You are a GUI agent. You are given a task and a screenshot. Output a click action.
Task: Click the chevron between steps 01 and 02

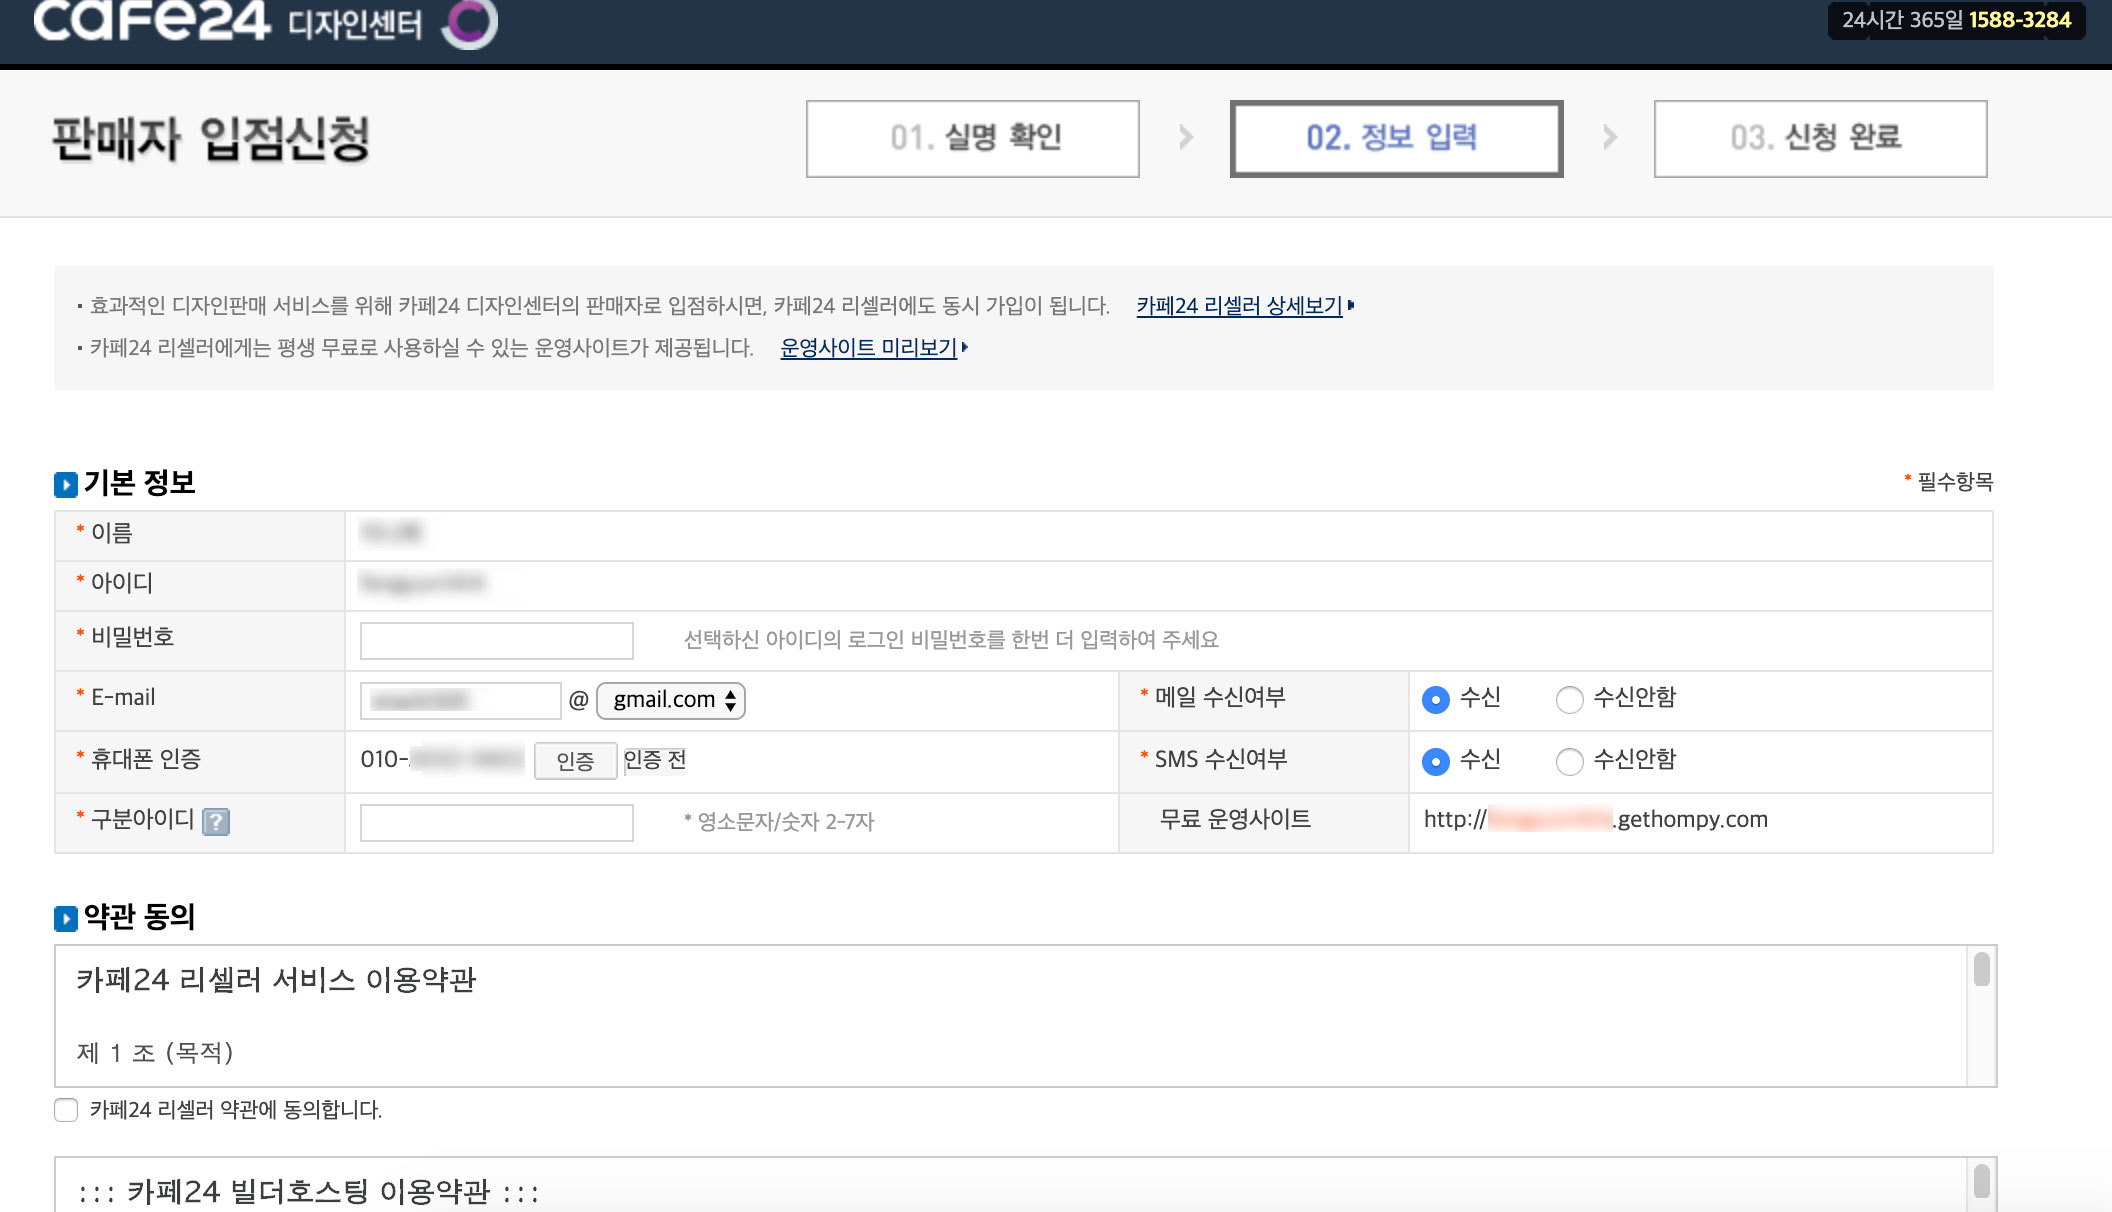pyautogui.click(x=1186, y=138)
